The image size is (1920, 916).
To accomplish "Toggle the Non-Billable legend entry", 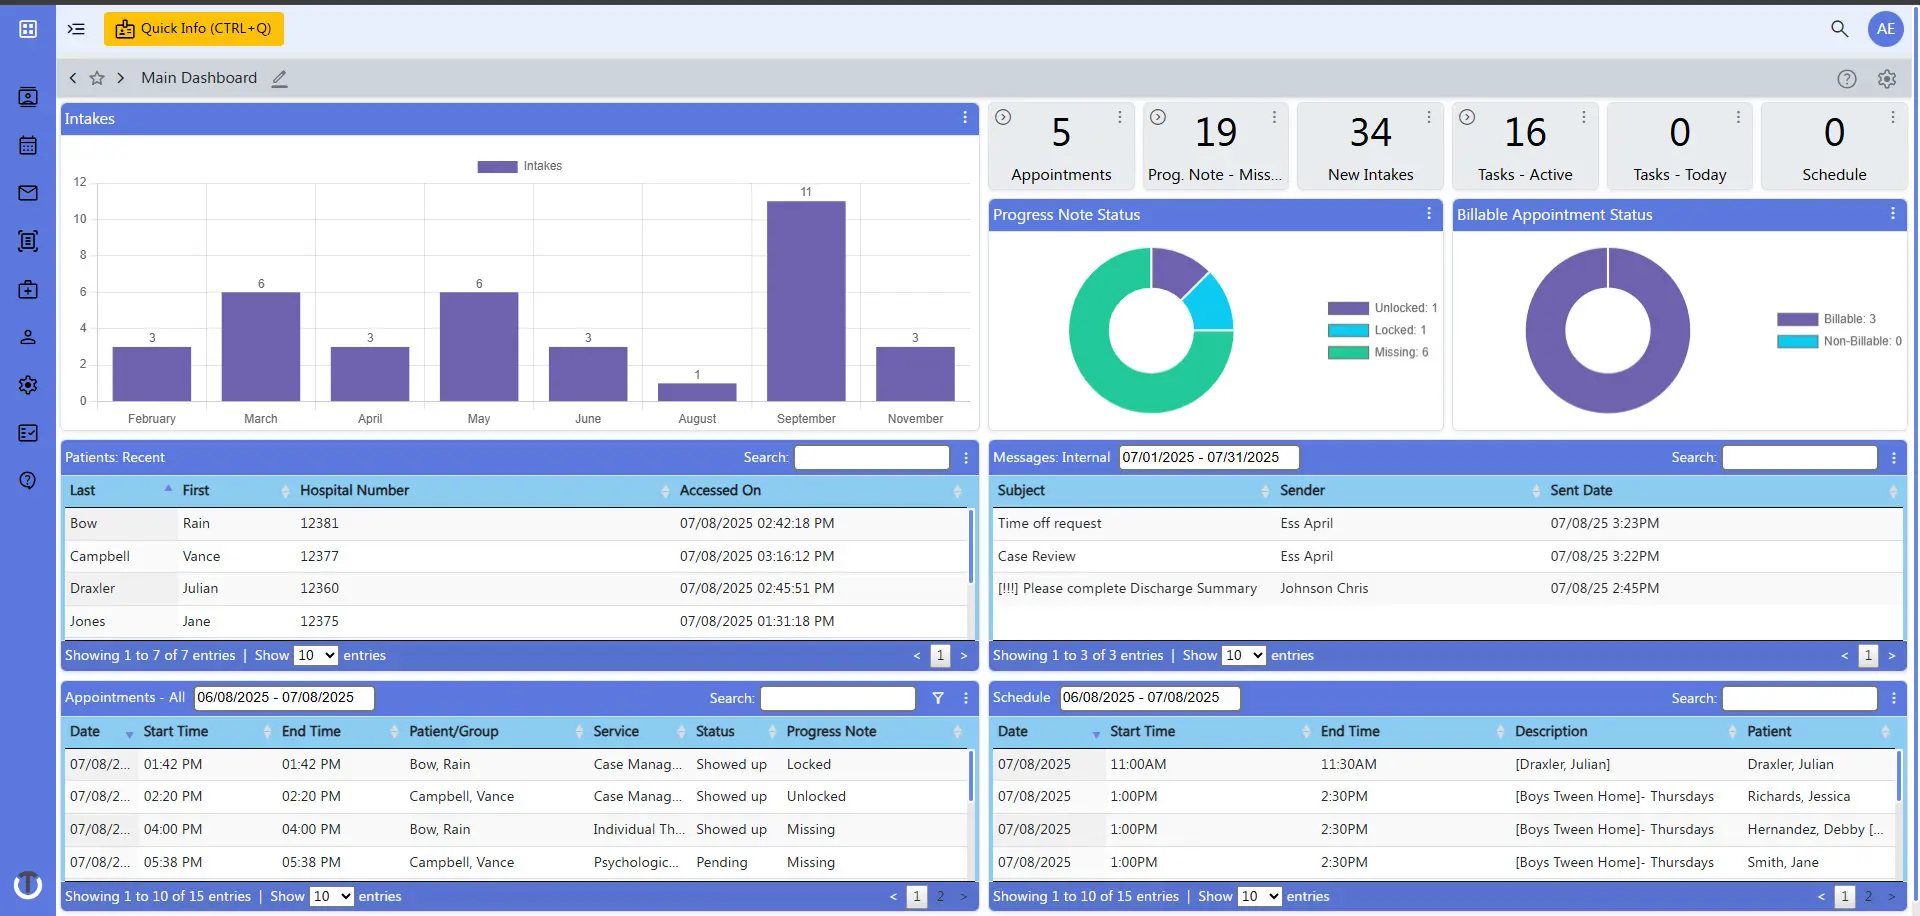I will coord(1839,341).
